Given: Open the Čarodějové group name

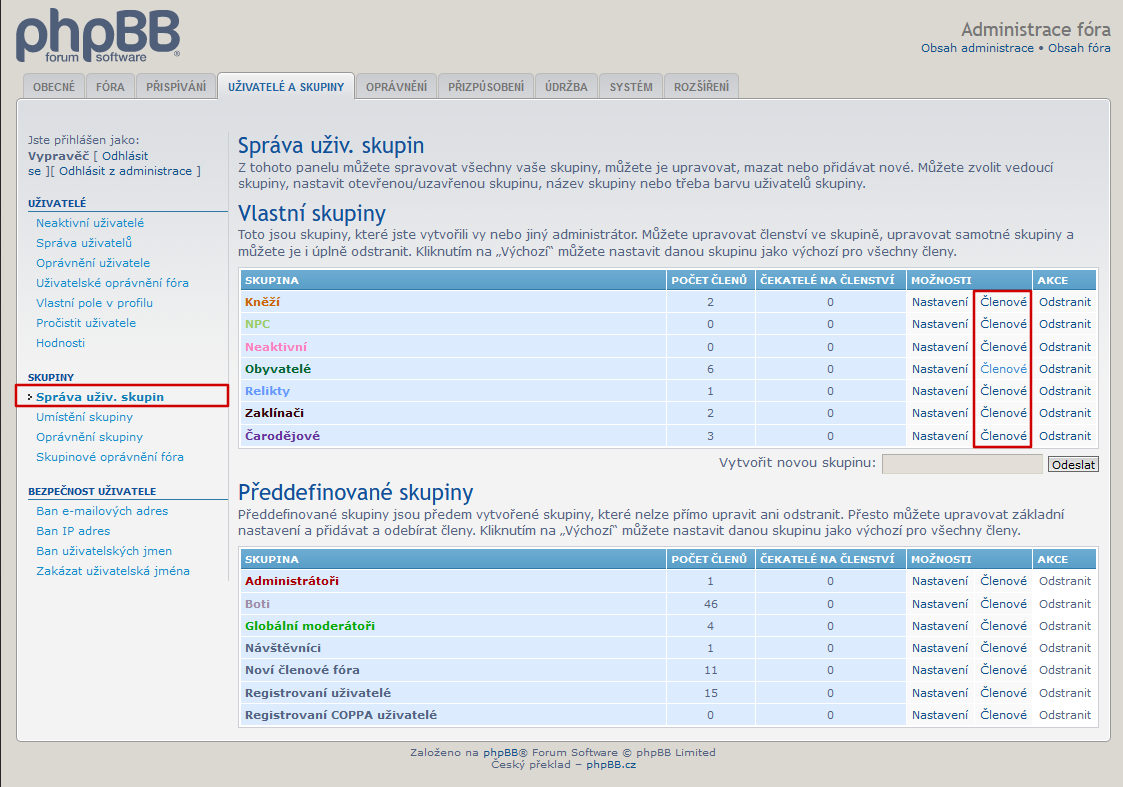Looking at the screenshot, I should point(282,435).
